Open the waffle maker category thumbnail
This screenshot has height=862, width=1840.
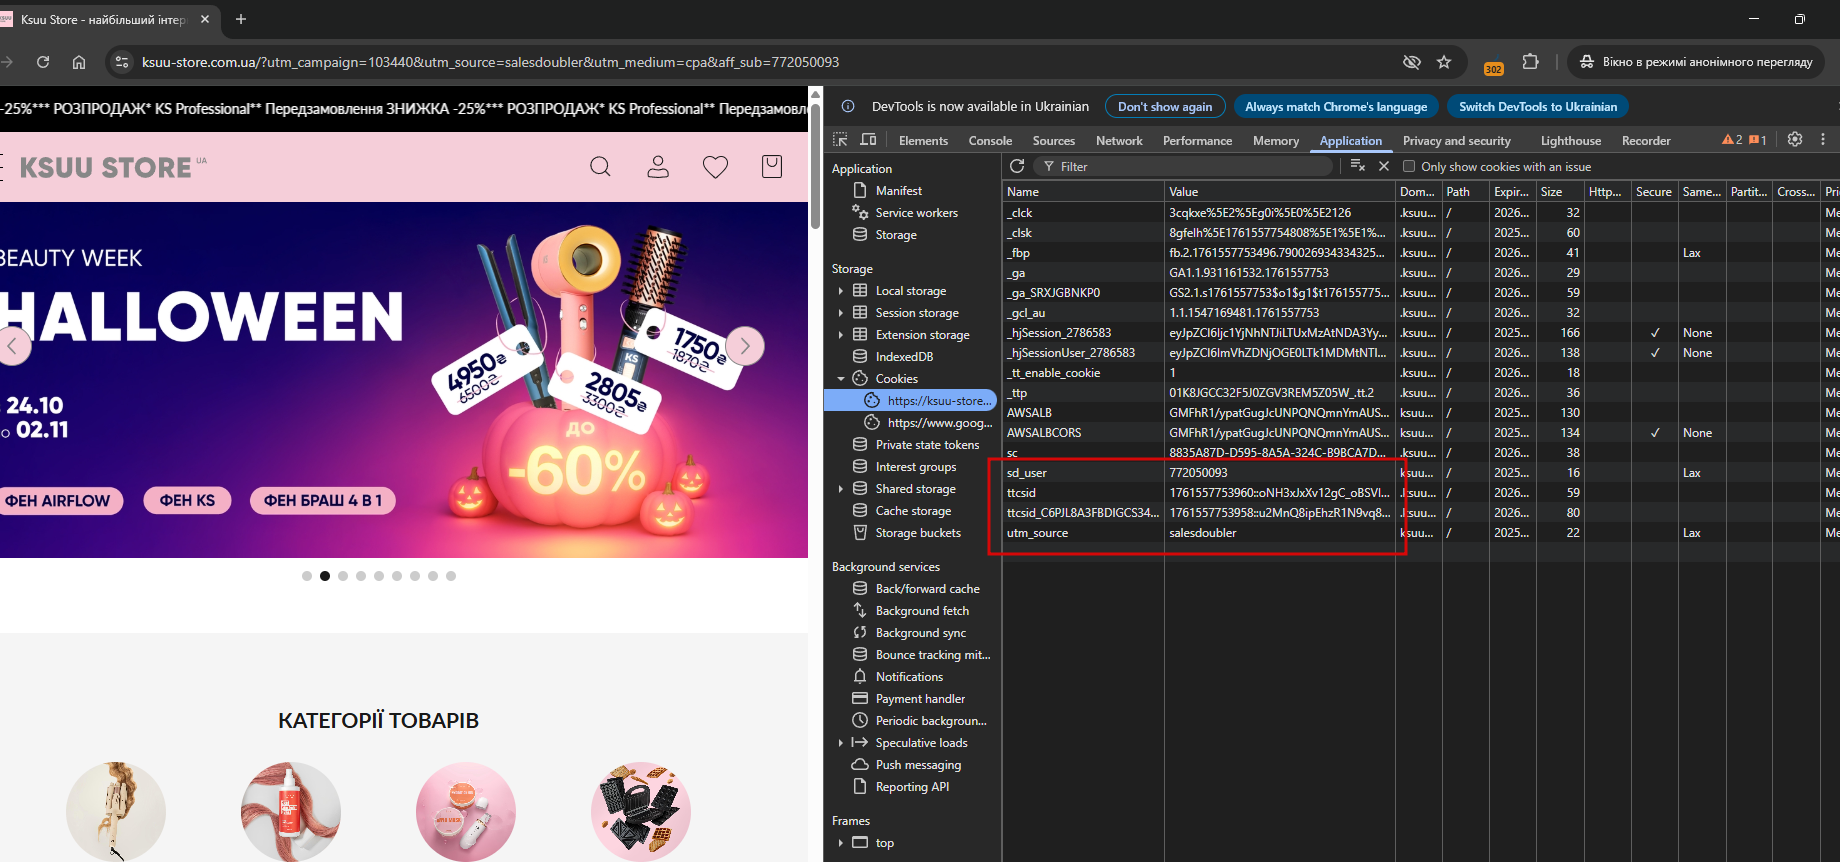[x=641, y=811]
